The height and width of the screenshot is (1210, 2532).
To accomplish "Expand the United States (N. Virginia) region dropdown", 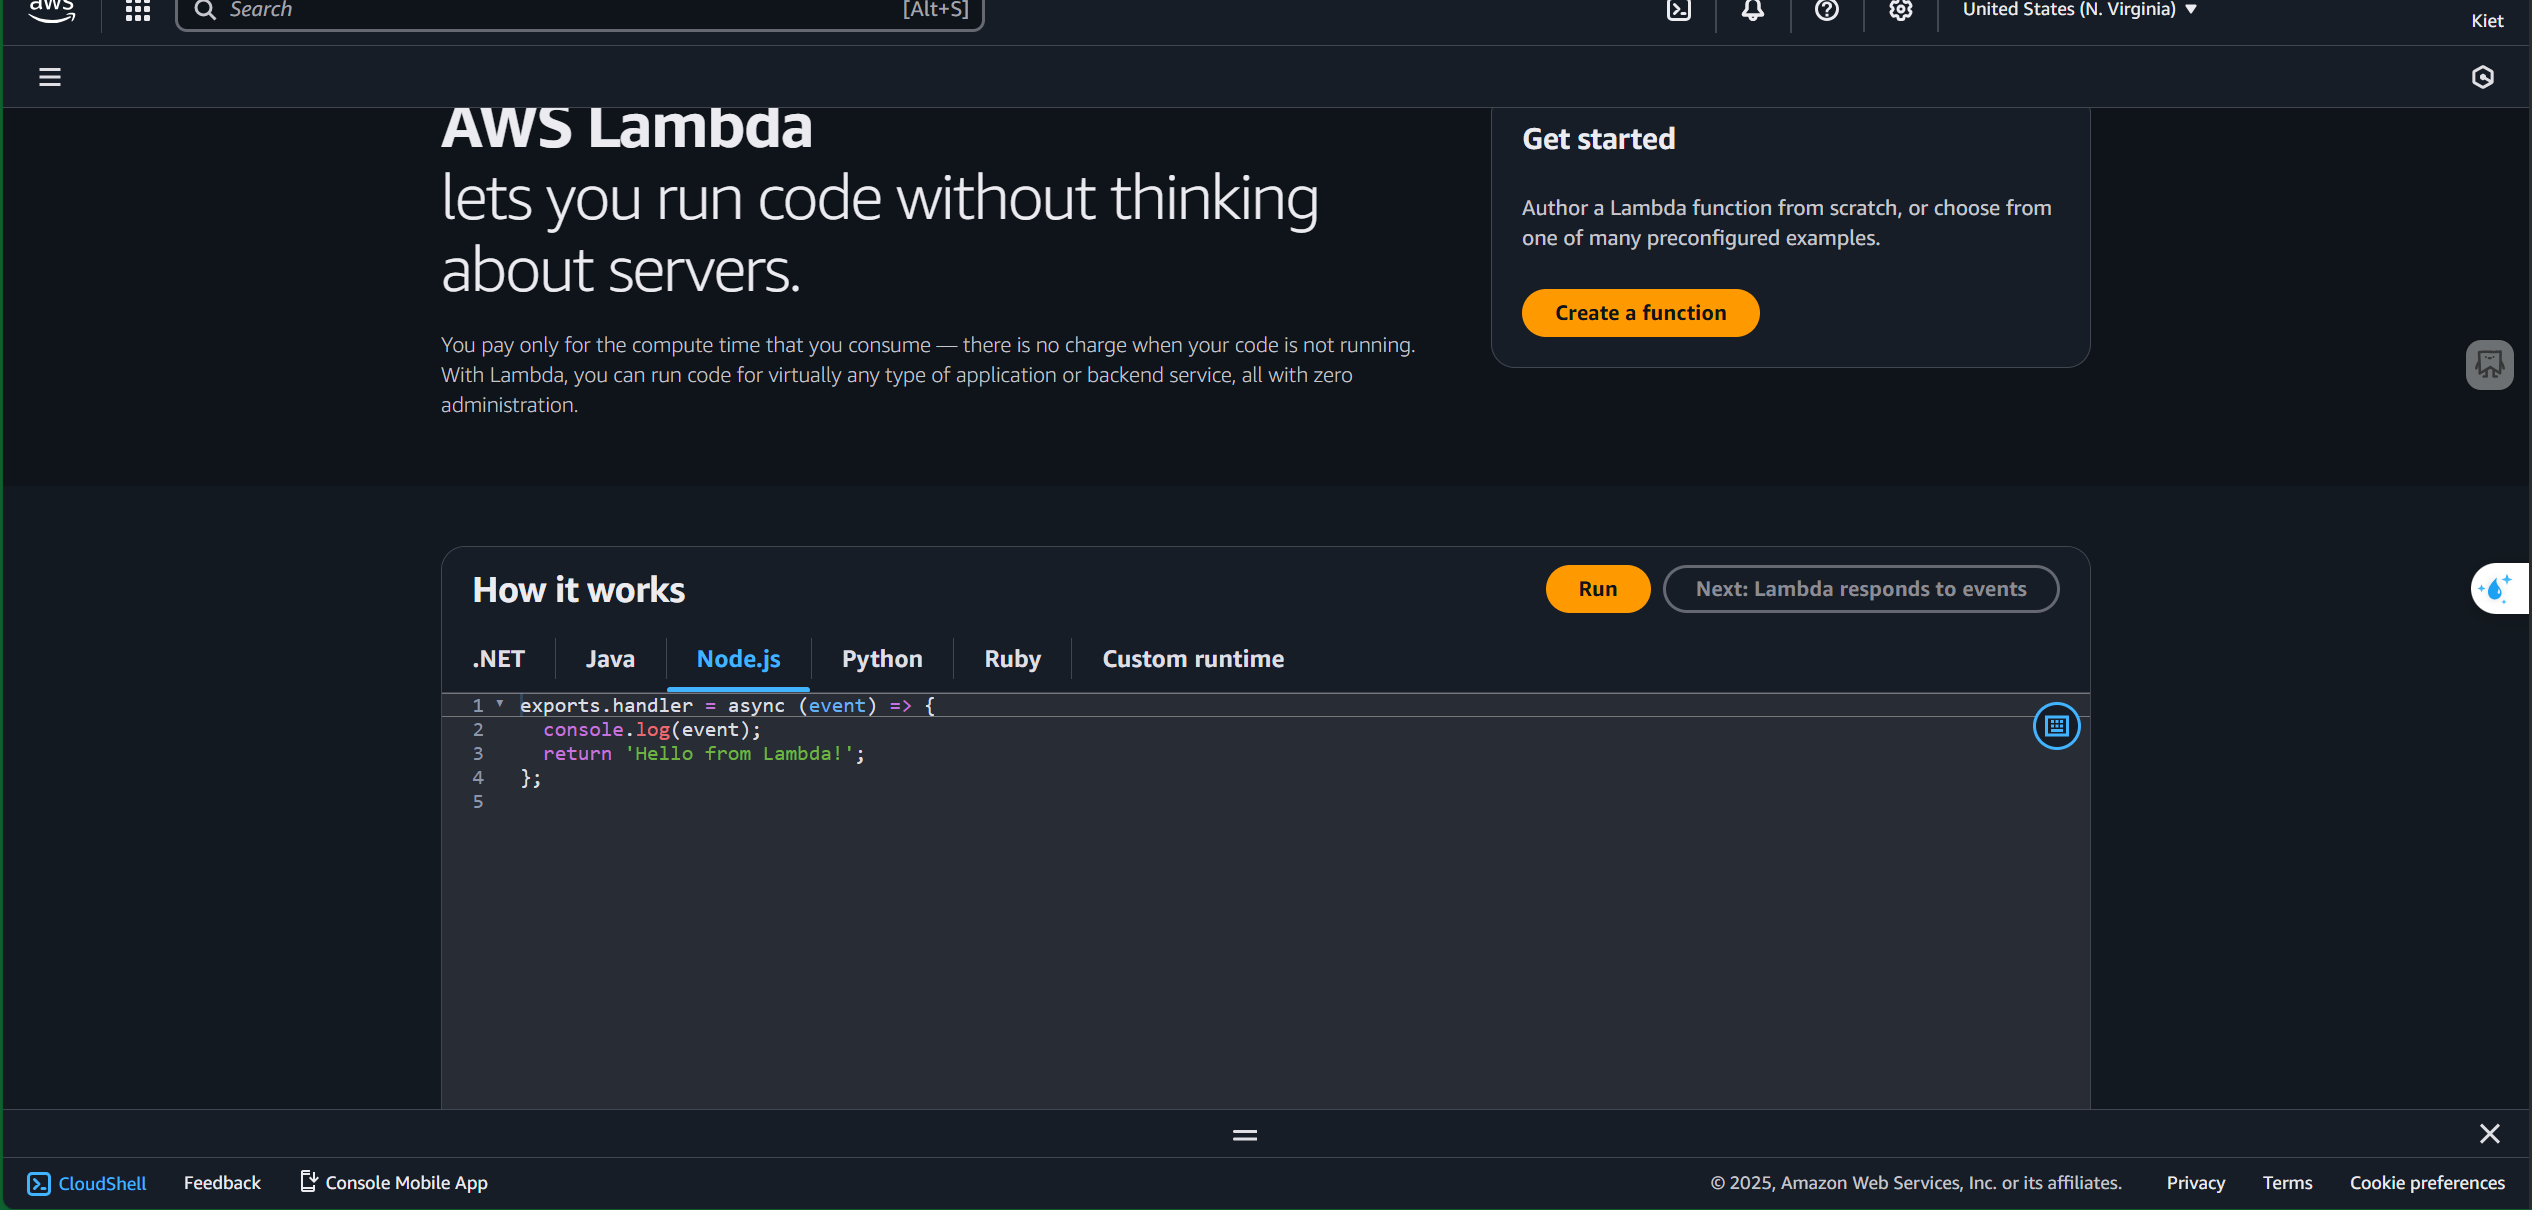I will pos(2080,10).
